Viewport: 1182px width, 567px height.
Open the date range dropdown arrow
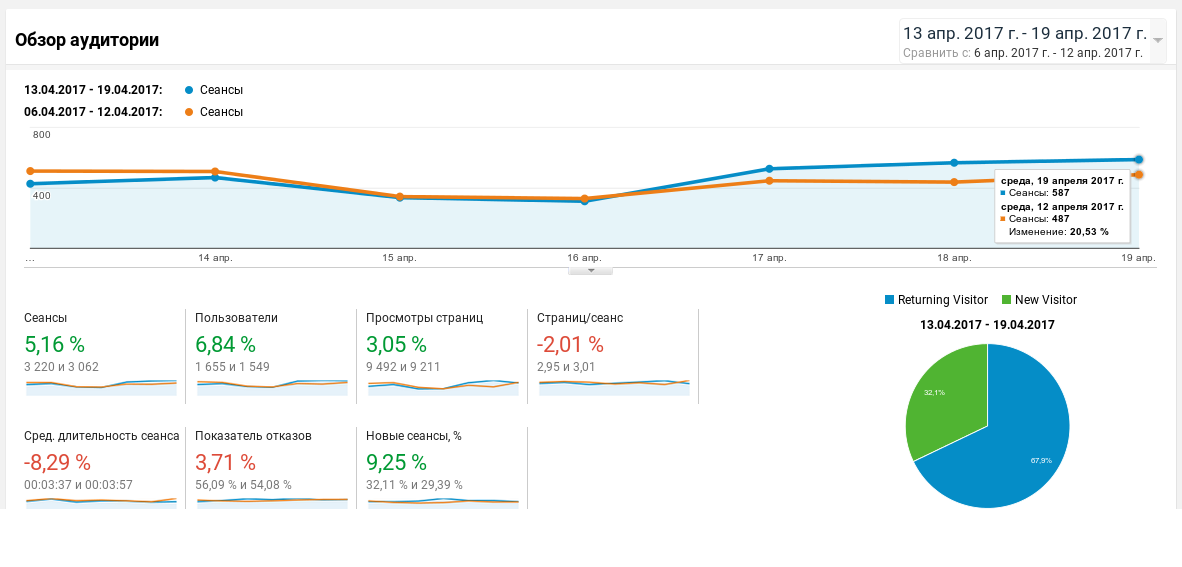[x=1157, y=41]
